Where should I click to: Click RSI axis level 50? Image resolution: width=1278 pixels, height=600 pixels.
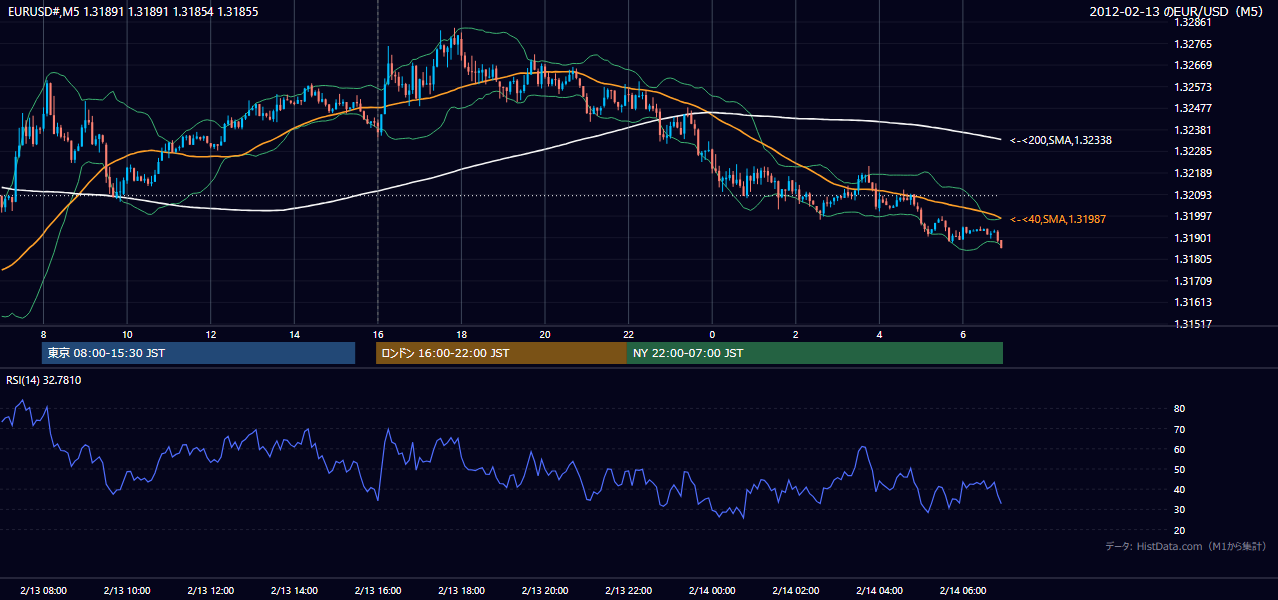(x=1180, y=469)
